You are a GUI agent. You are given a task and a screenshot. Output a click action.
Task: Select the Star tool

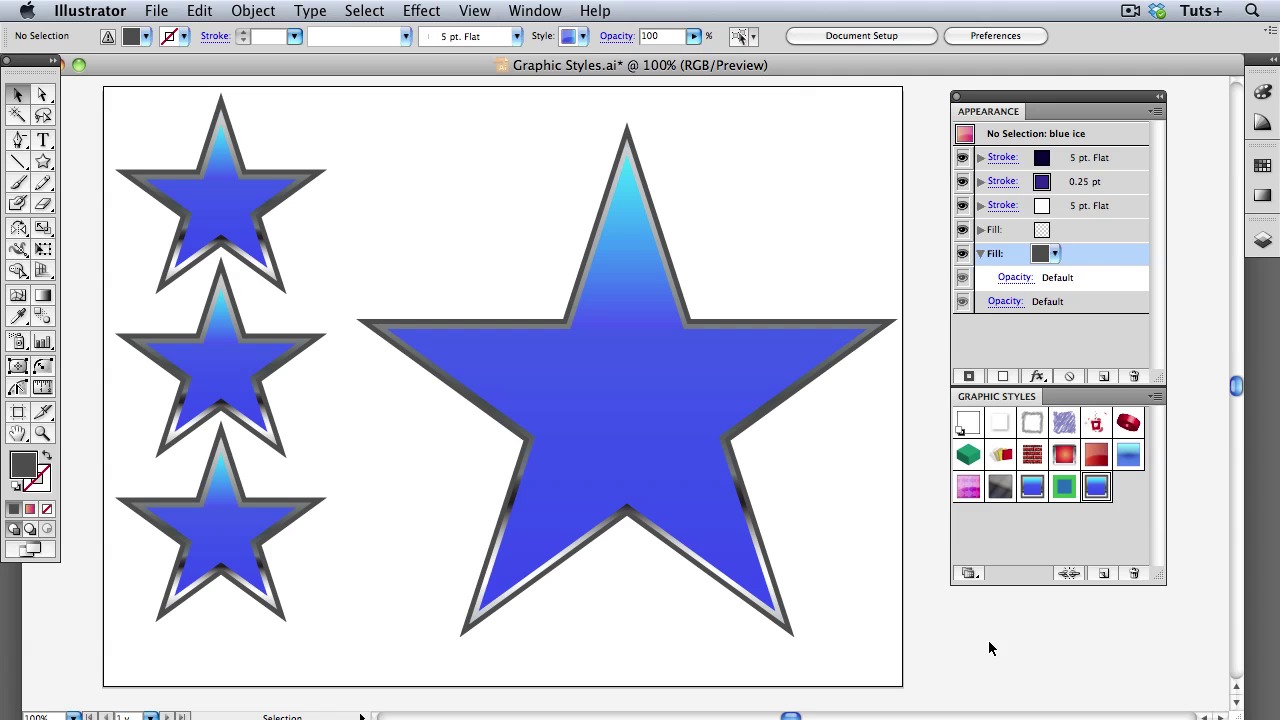click(x=43, y=161)
